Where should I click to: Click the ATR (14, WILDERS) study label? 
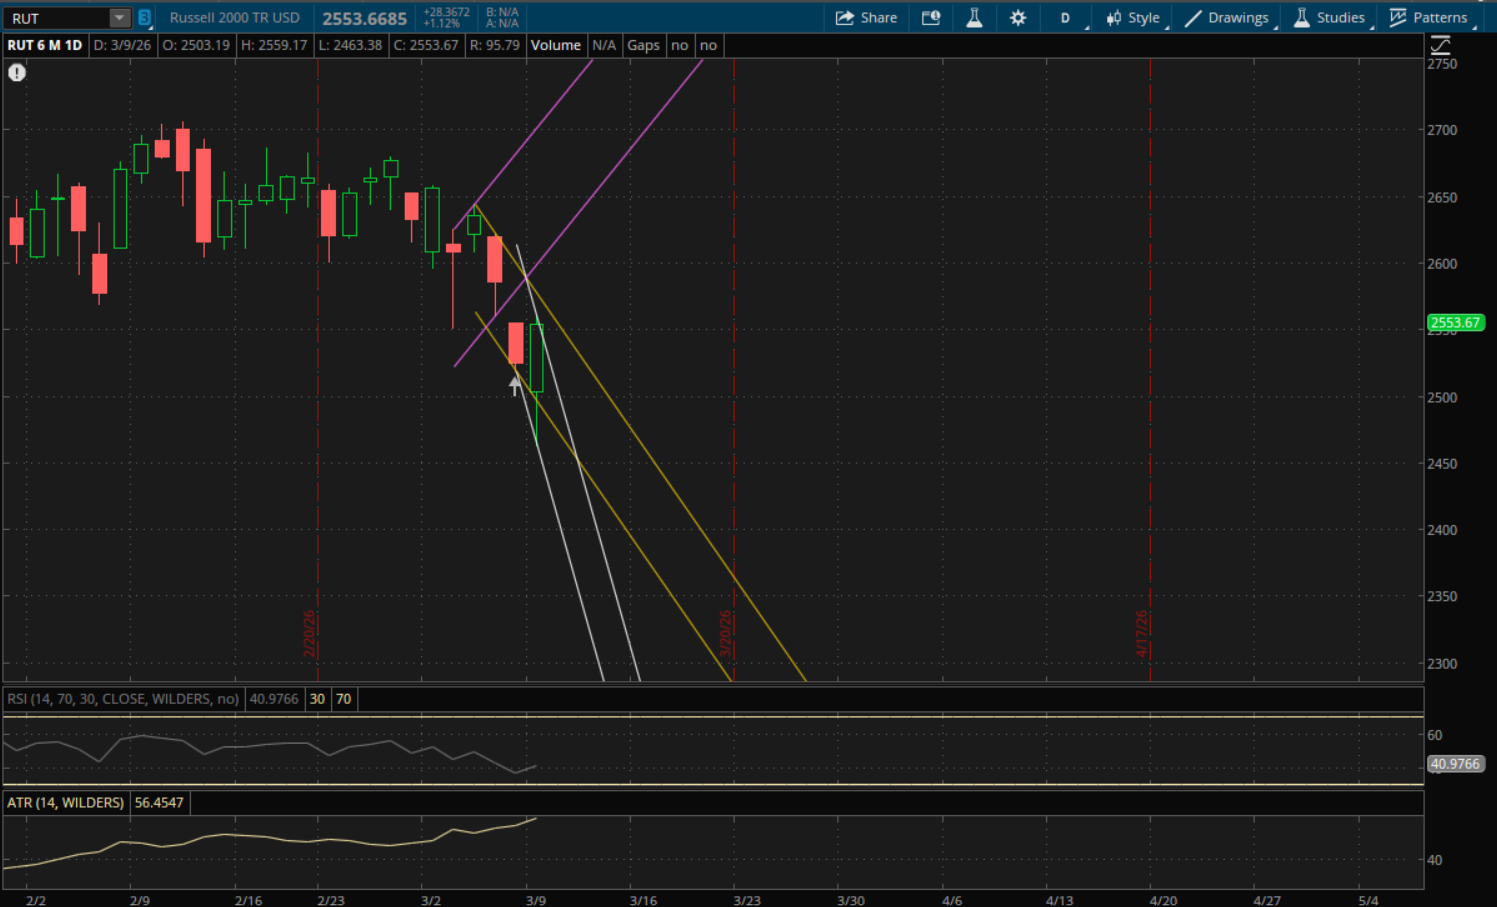click(x=66, y=802)
